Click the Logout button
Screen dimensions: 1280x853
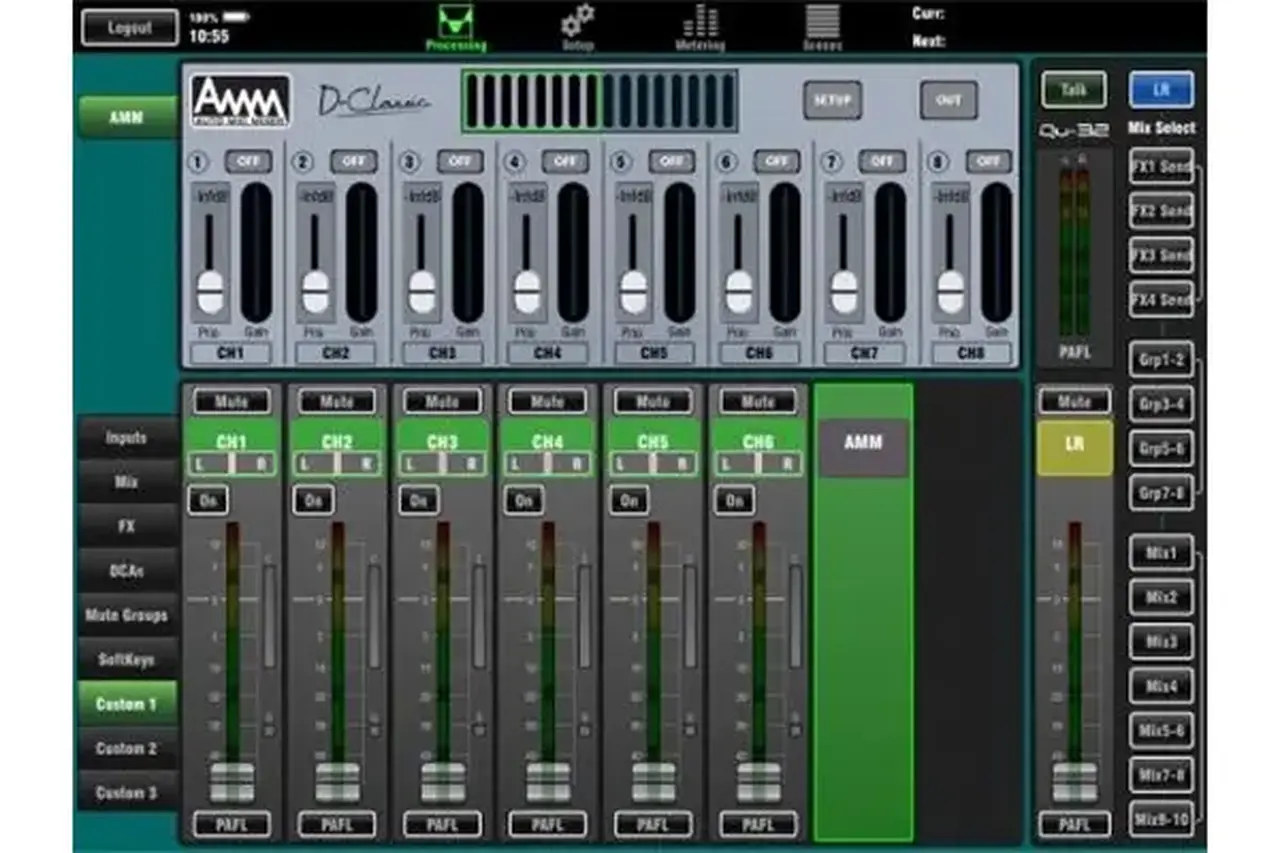pos(128,28)
